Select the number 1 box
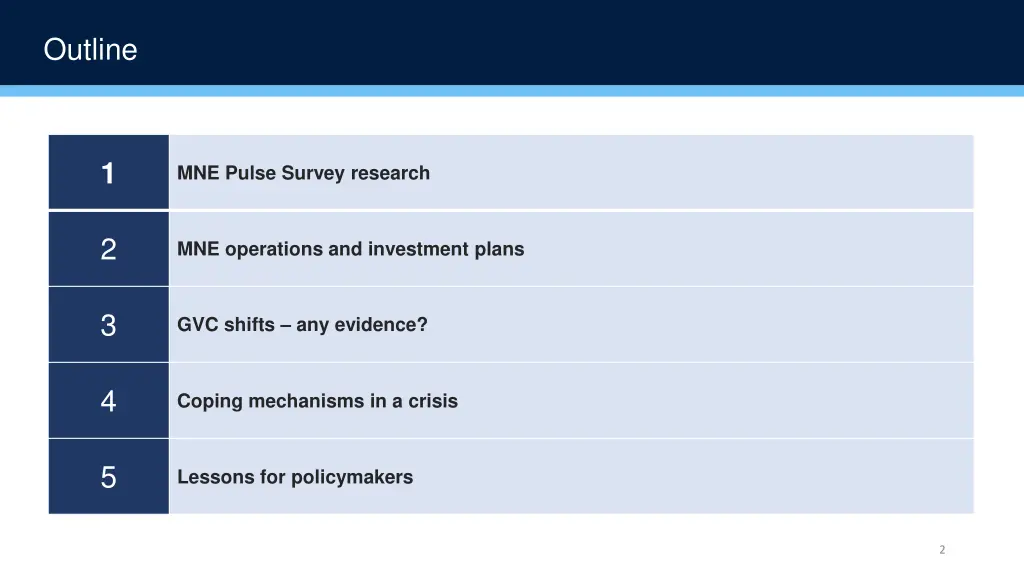The height and width of the screenshot is (576, 1024). 108,172
